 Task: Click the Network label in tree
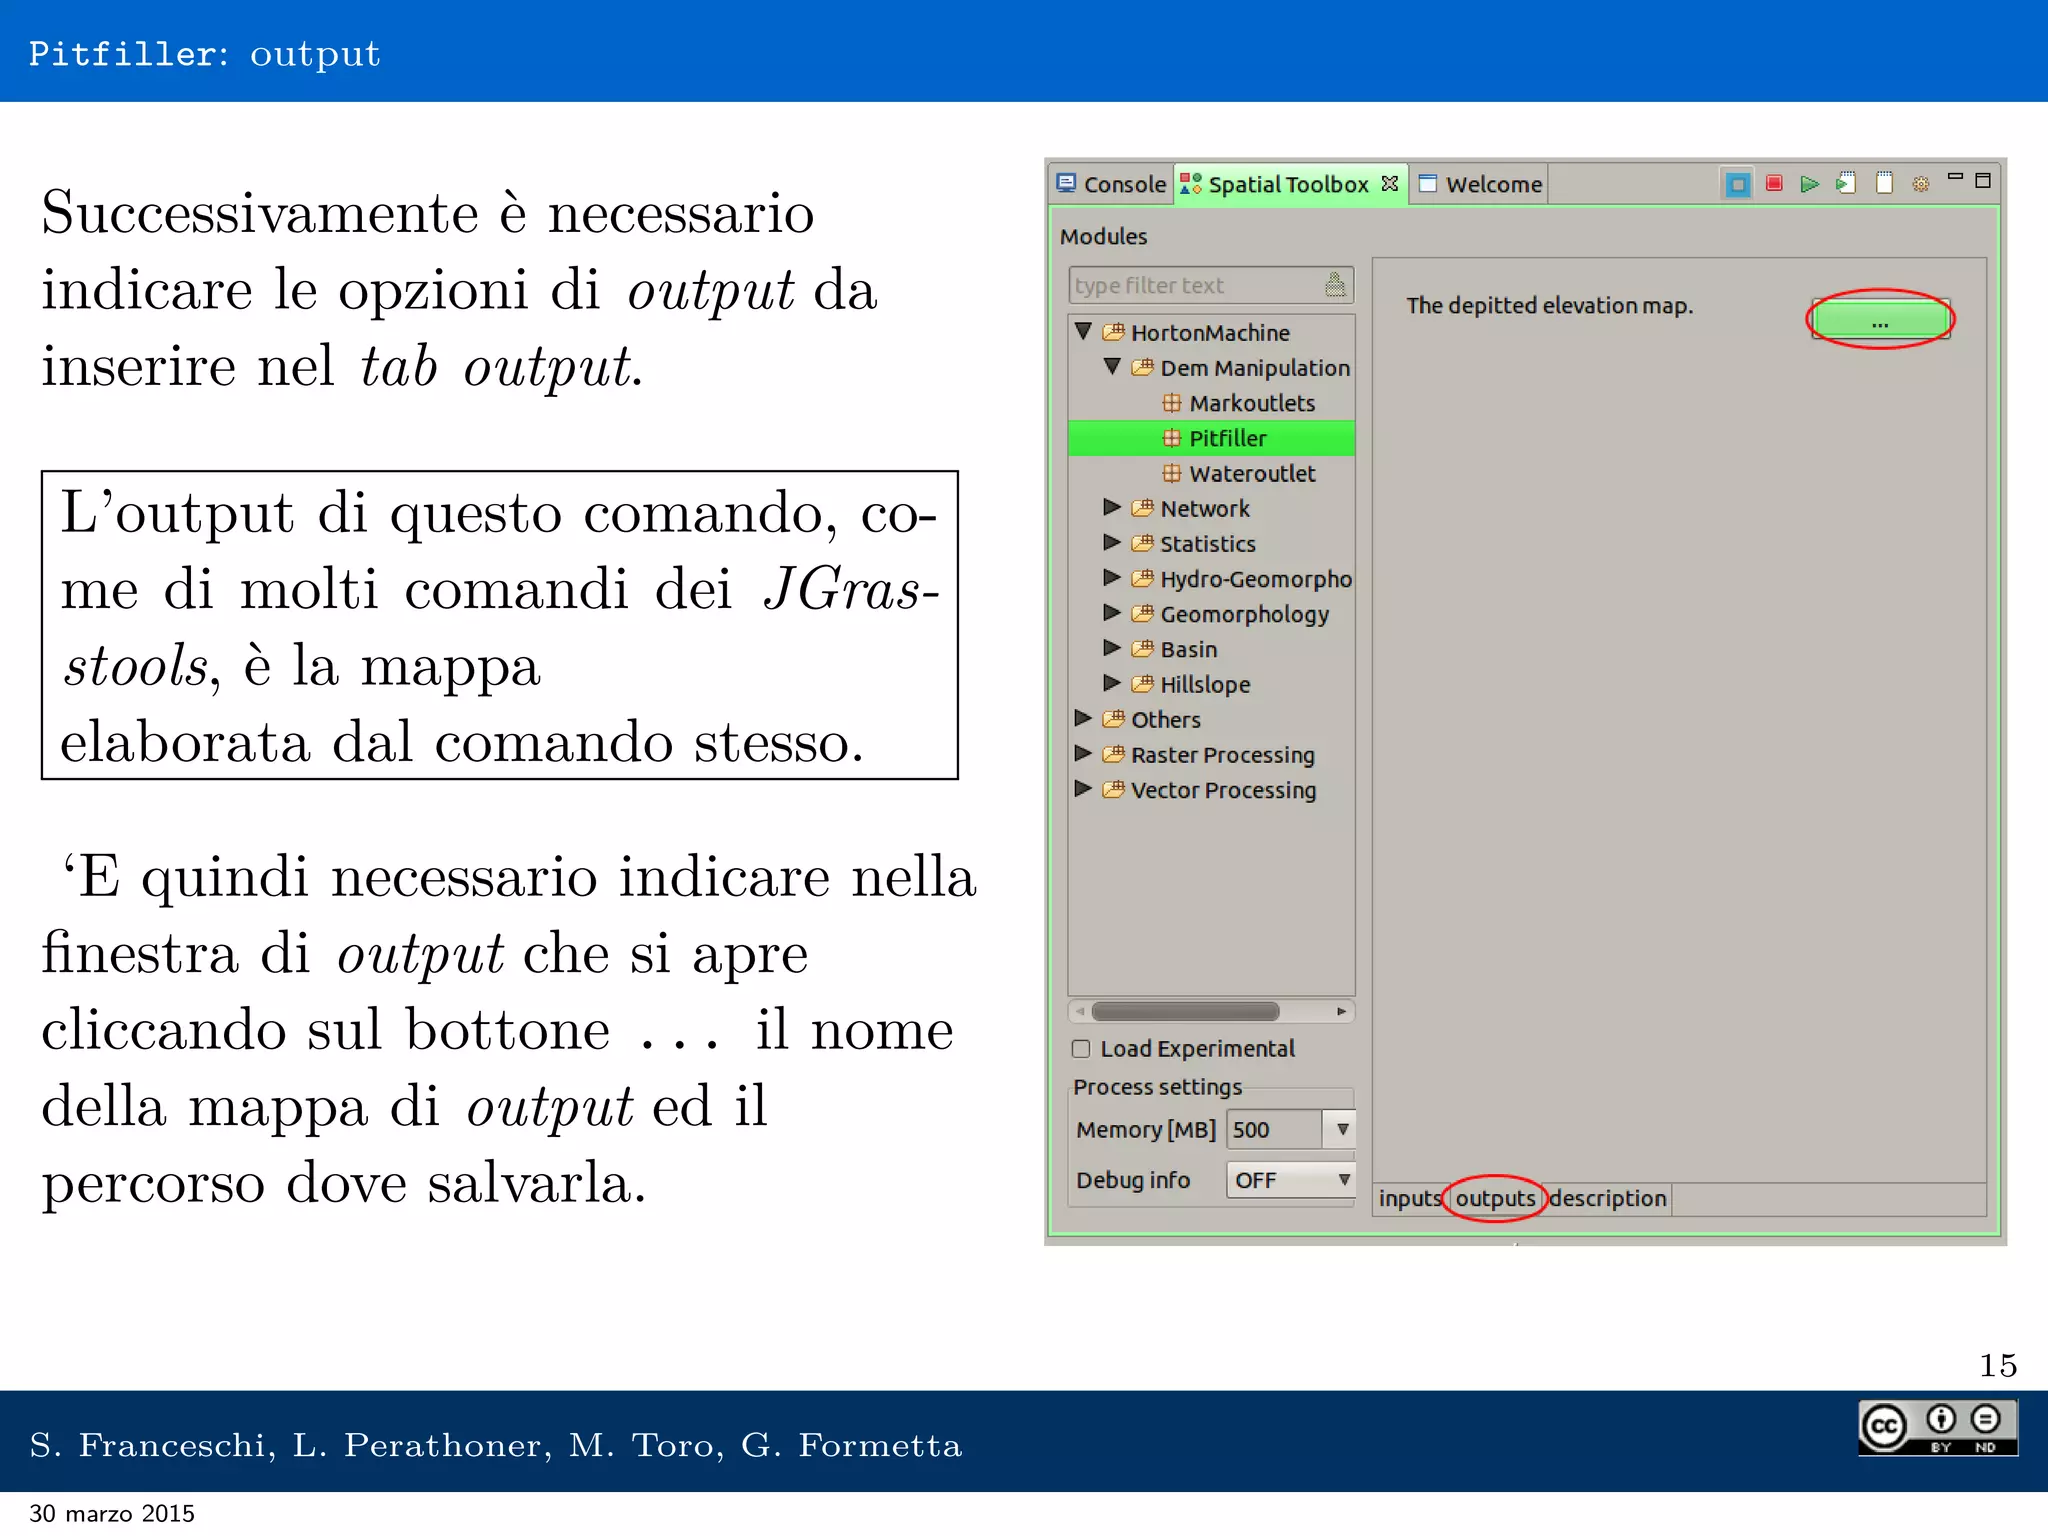[x=1205, y=509]
